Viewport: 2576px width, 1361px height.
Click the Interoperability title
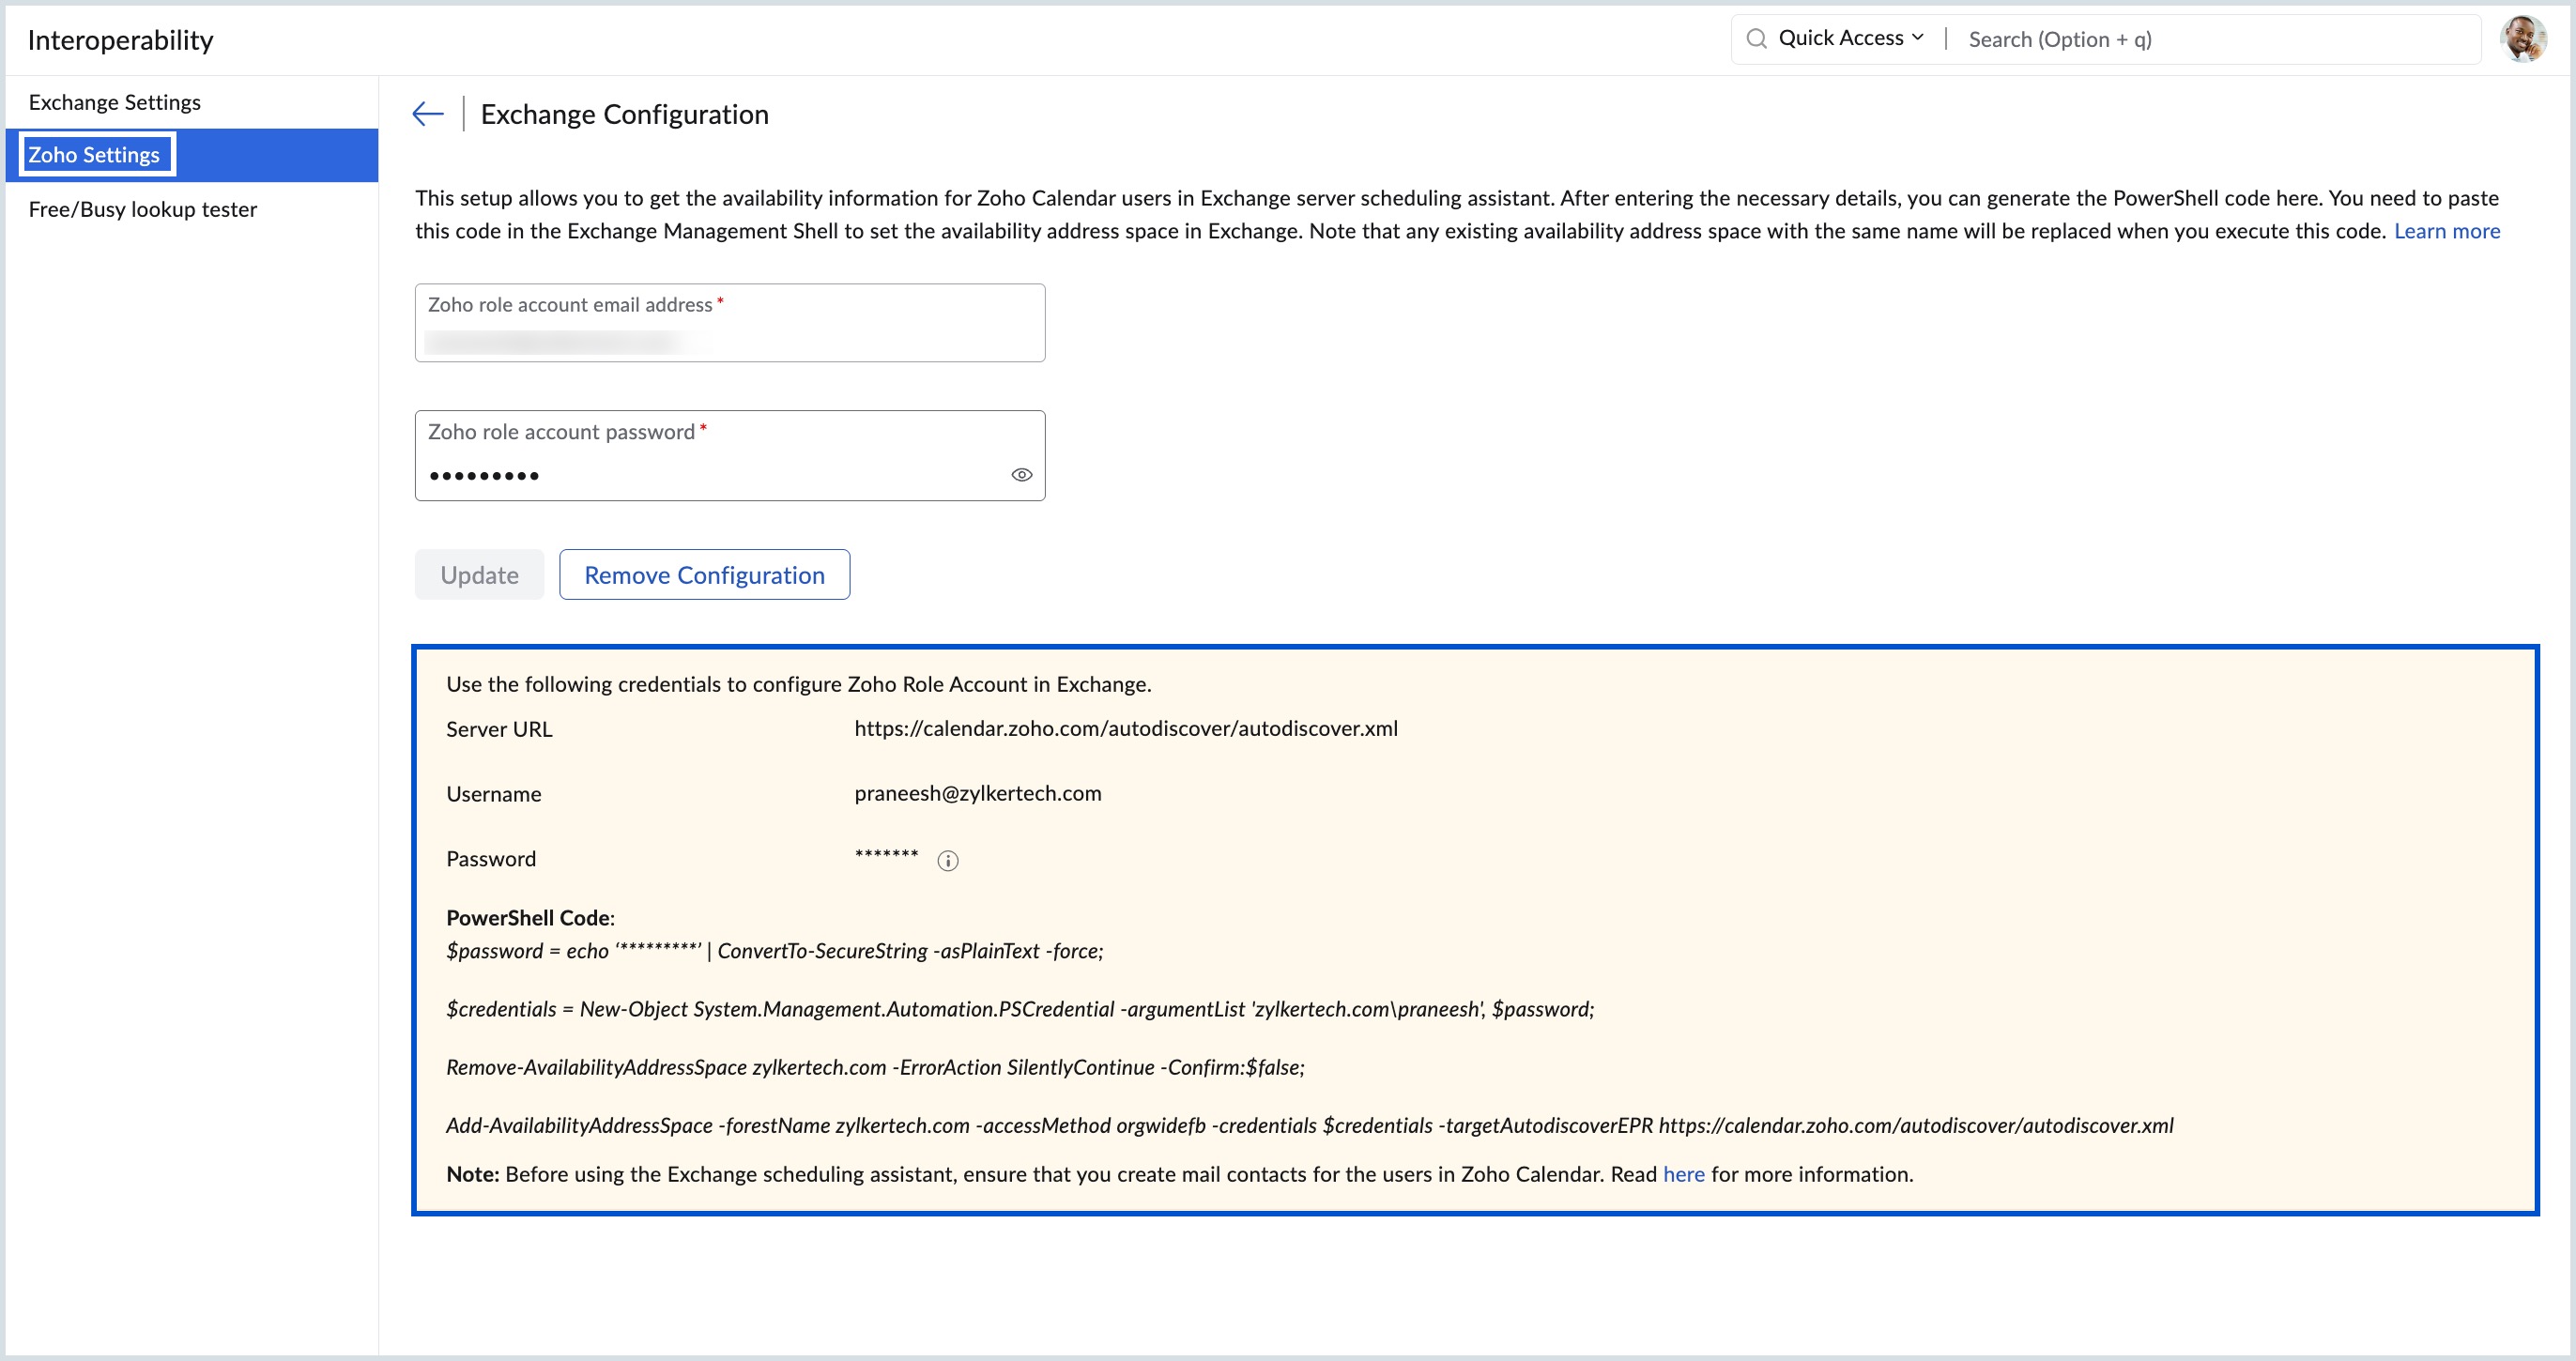click(120, 40)
